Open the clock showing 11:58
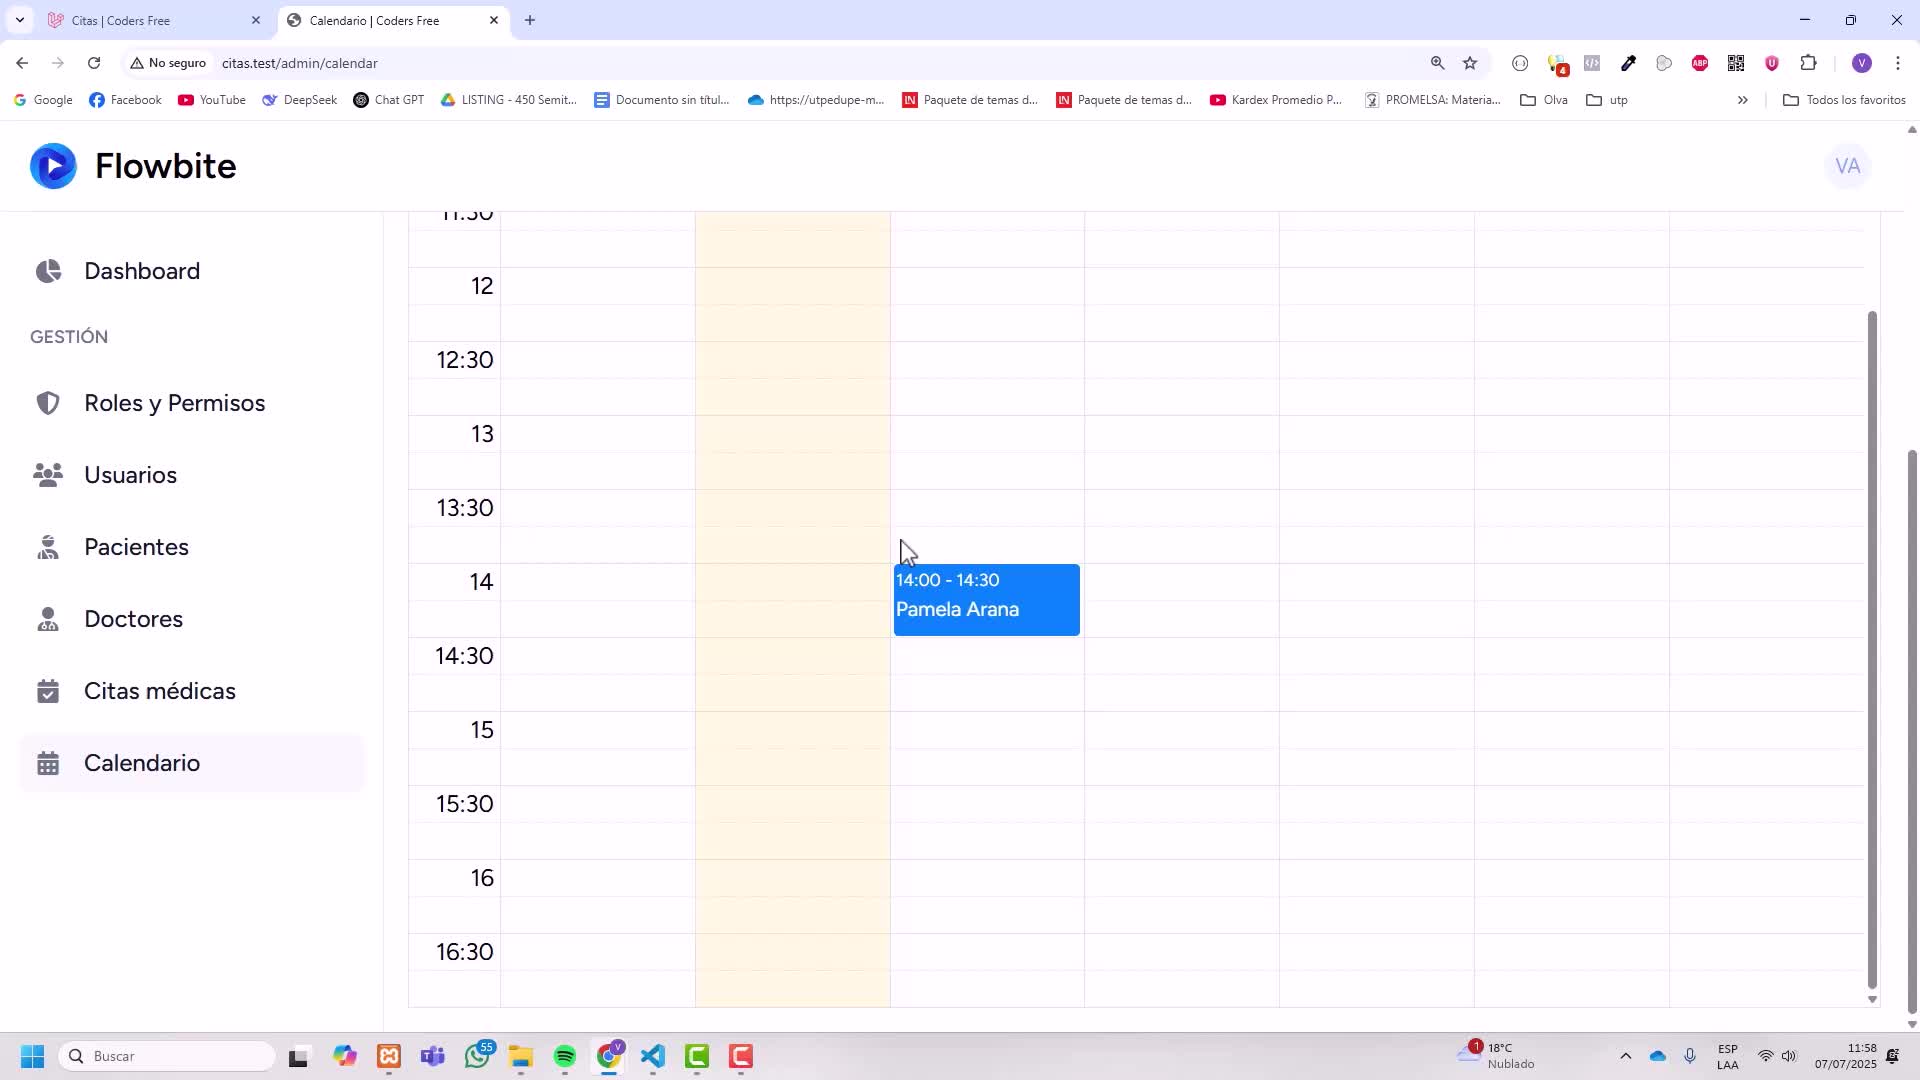 1846,1057
